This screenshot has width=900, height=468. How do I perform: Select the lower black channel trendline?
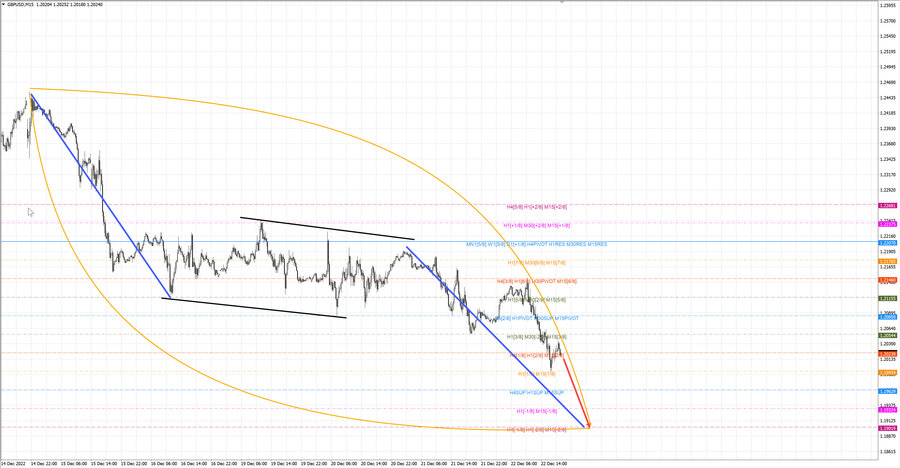[254, 307]
